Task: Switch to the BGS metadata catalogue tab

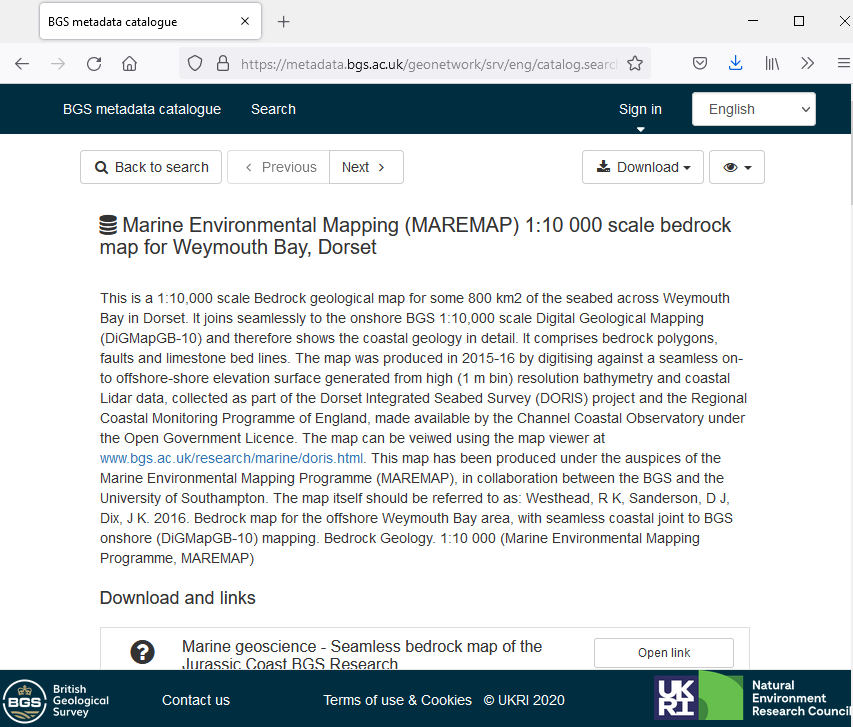Action: (140, 20)
